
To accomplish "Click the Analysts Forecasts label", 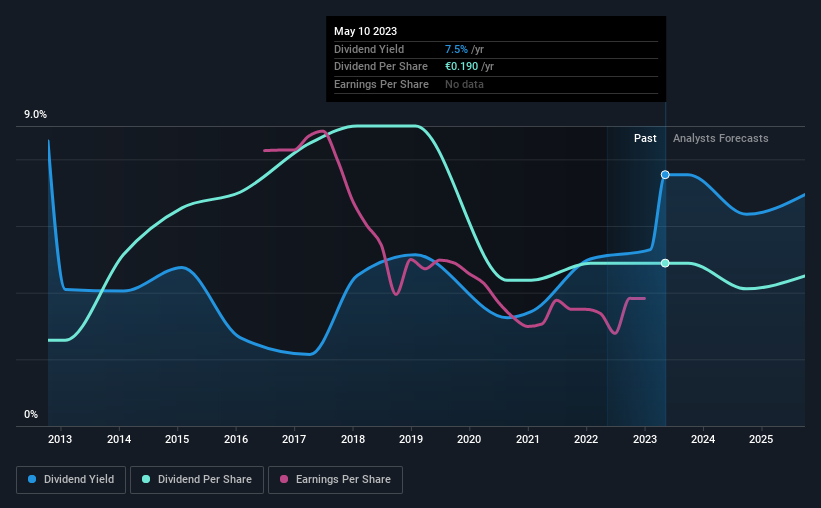I will point(720,138).
